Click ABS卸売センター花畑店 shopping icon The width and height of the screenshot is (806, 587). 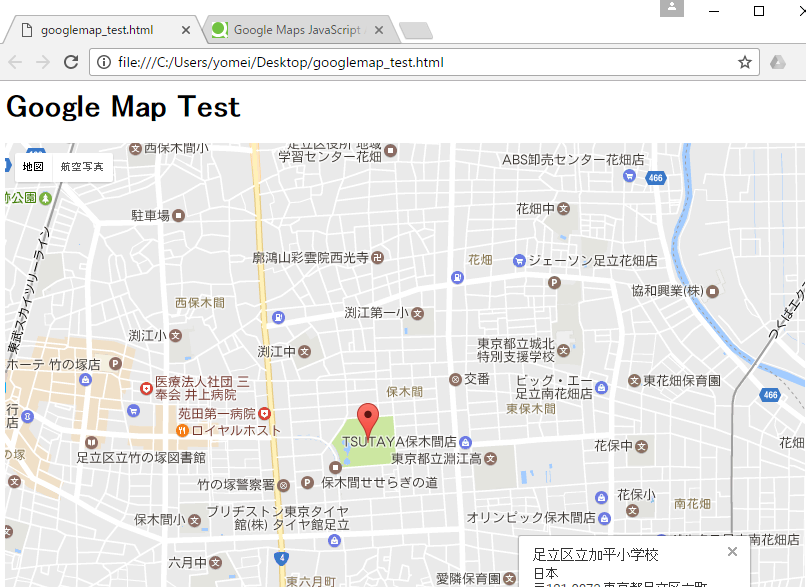629,176
